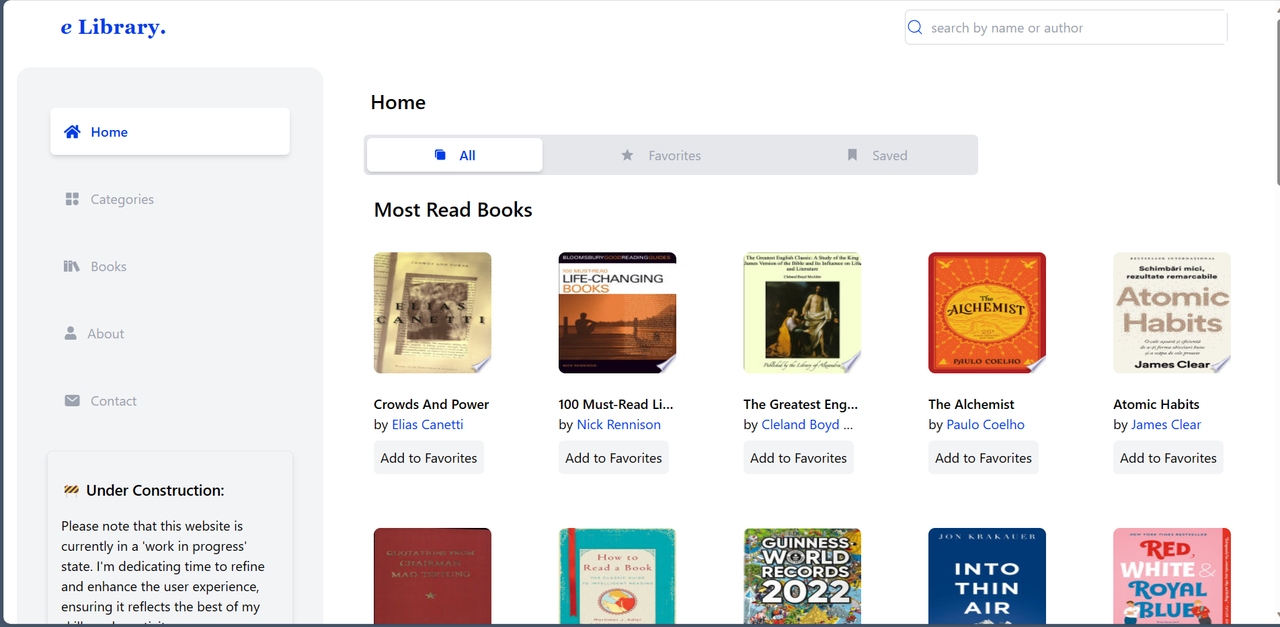Click the James Clear author link
Screen dimensions: 1280x627
click(x=1166, y=424)
